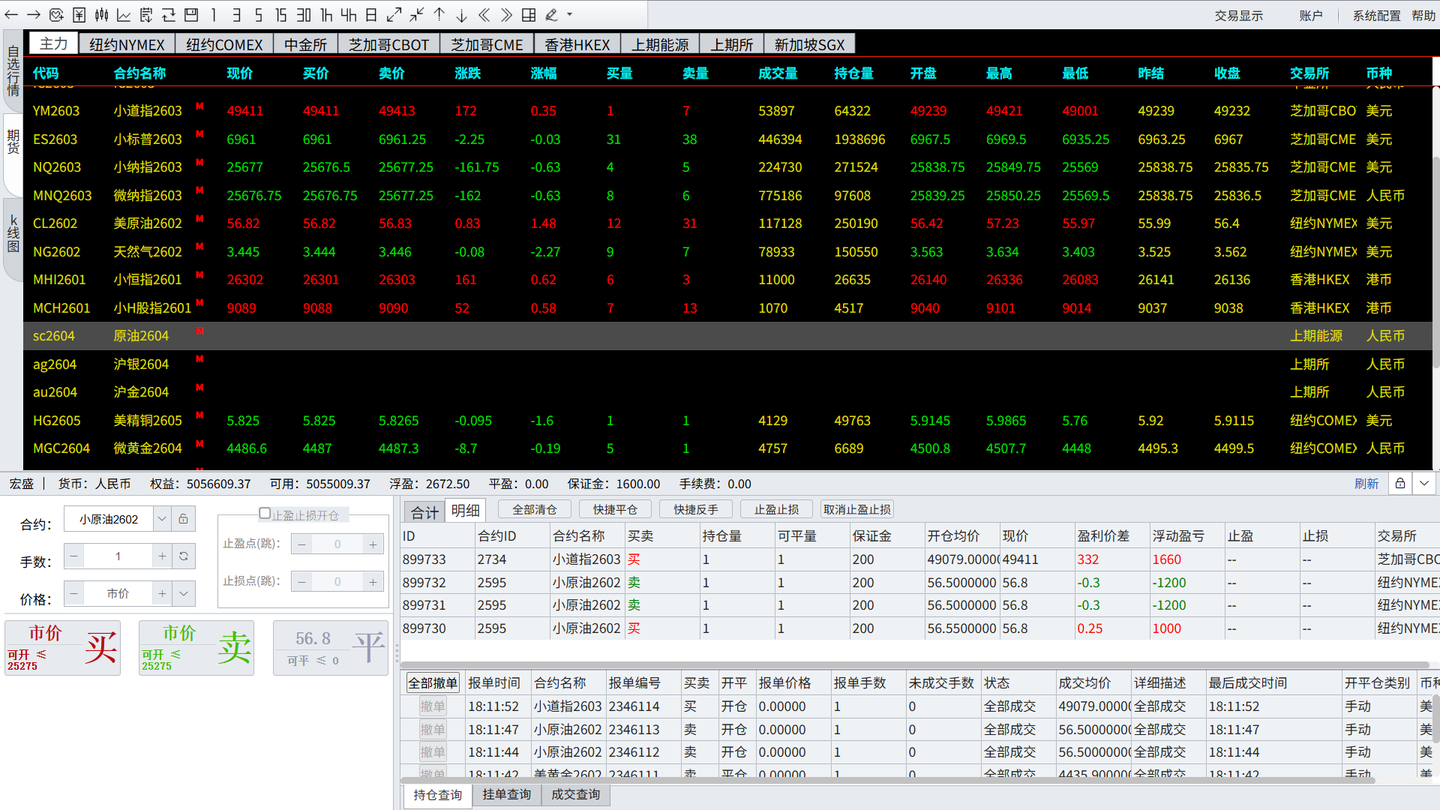Toggle the contract lock icon beside 小原油2602
Viewport: 1440px width, 810px height.
[x=183, y=519]
